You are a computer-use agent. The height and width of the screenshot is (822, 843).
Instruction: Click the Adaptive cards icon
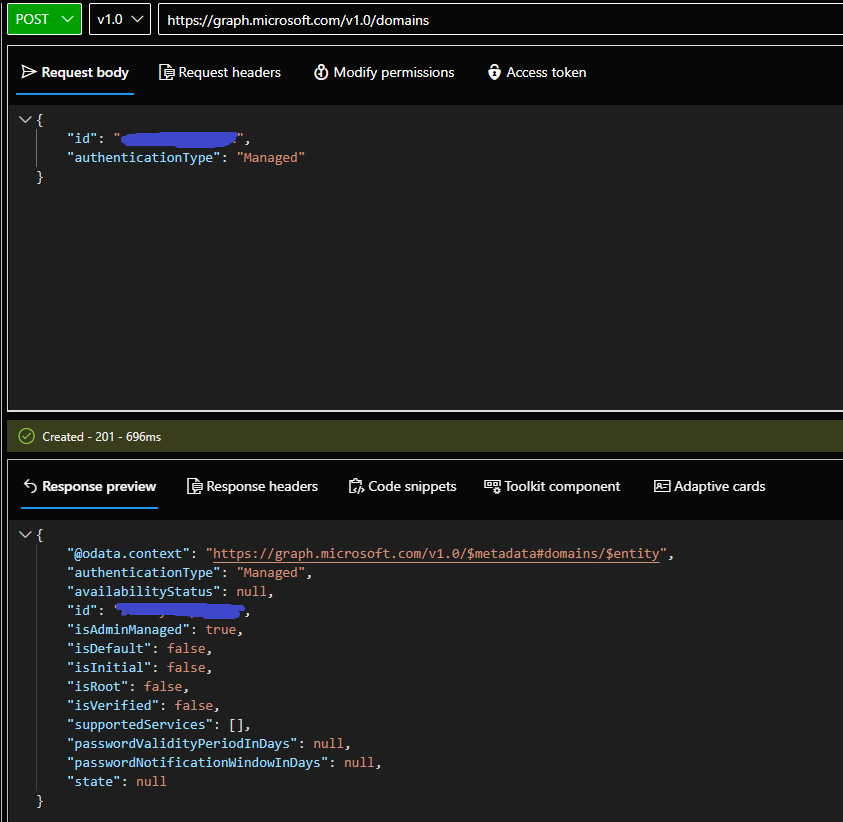[x=662, y=486]
